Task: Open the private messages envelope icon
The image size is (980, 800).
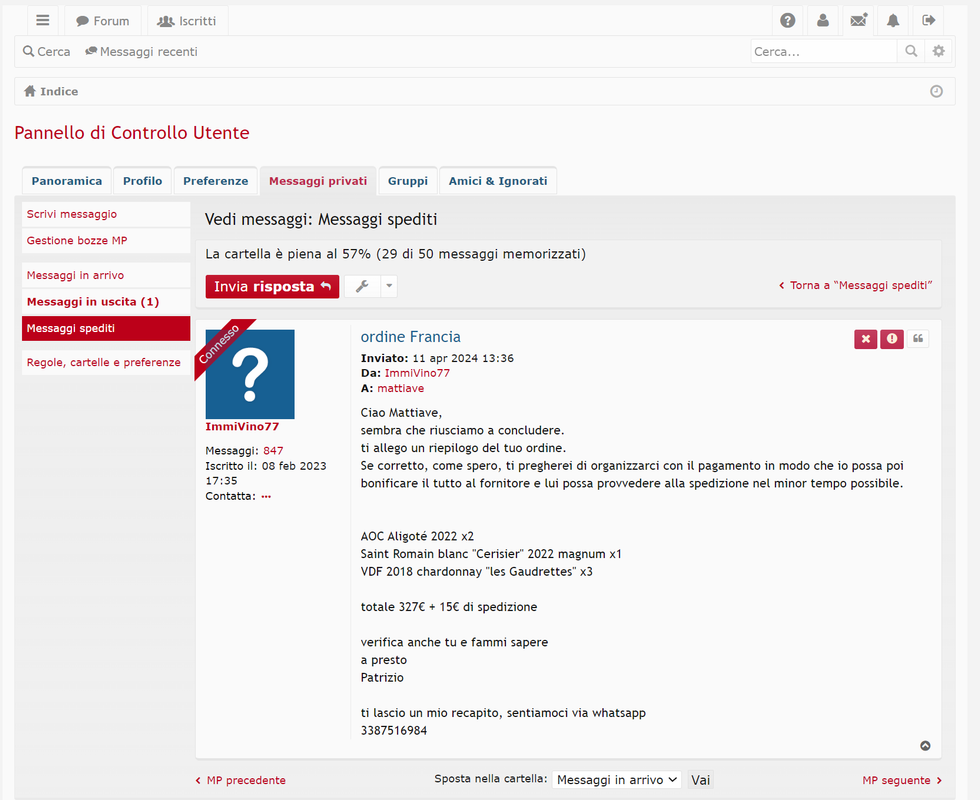Action: pos(858,21)
